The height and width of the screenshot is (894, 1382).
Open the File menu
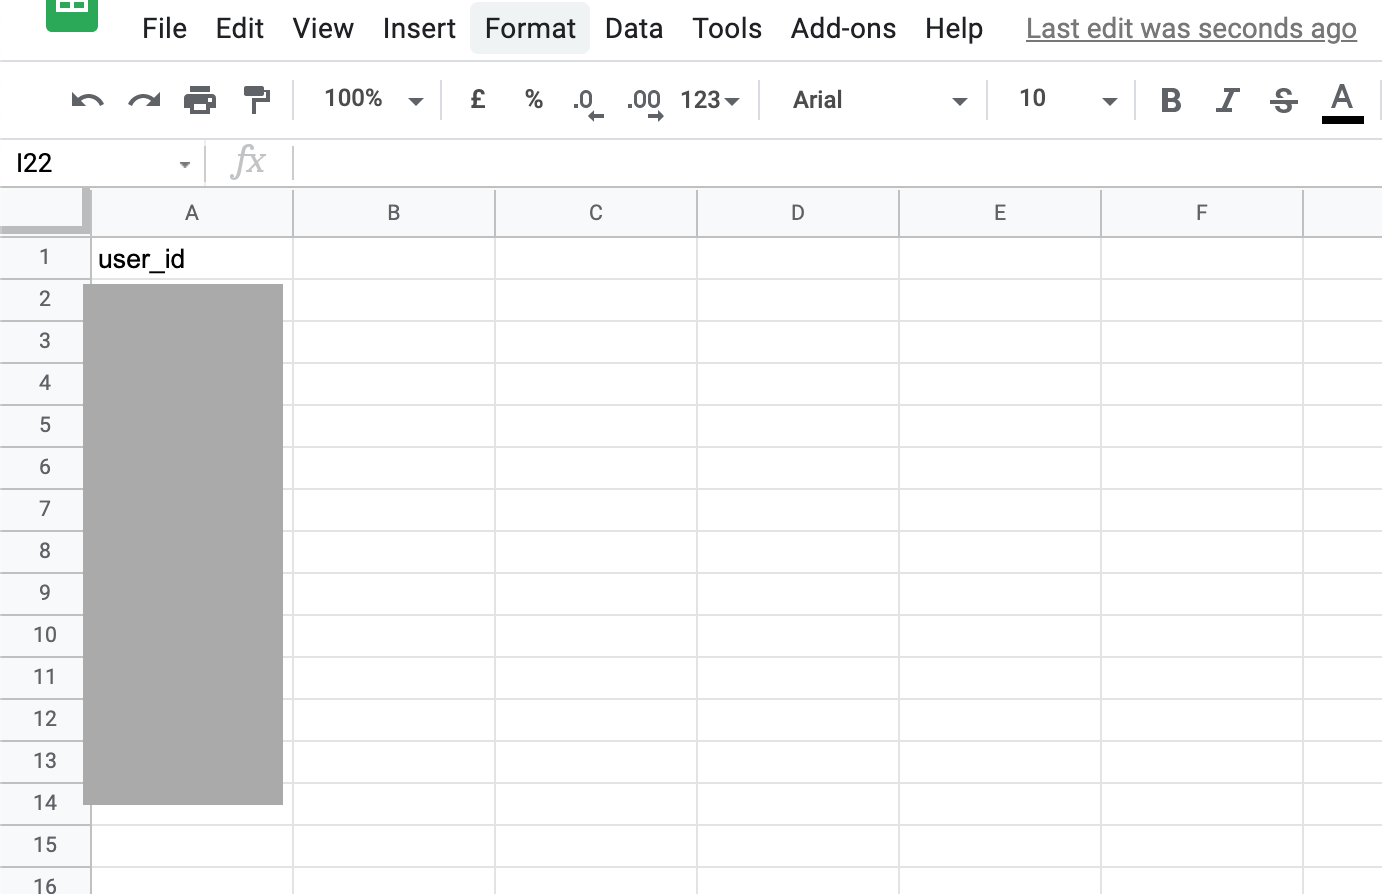click(x=164, y=28)
